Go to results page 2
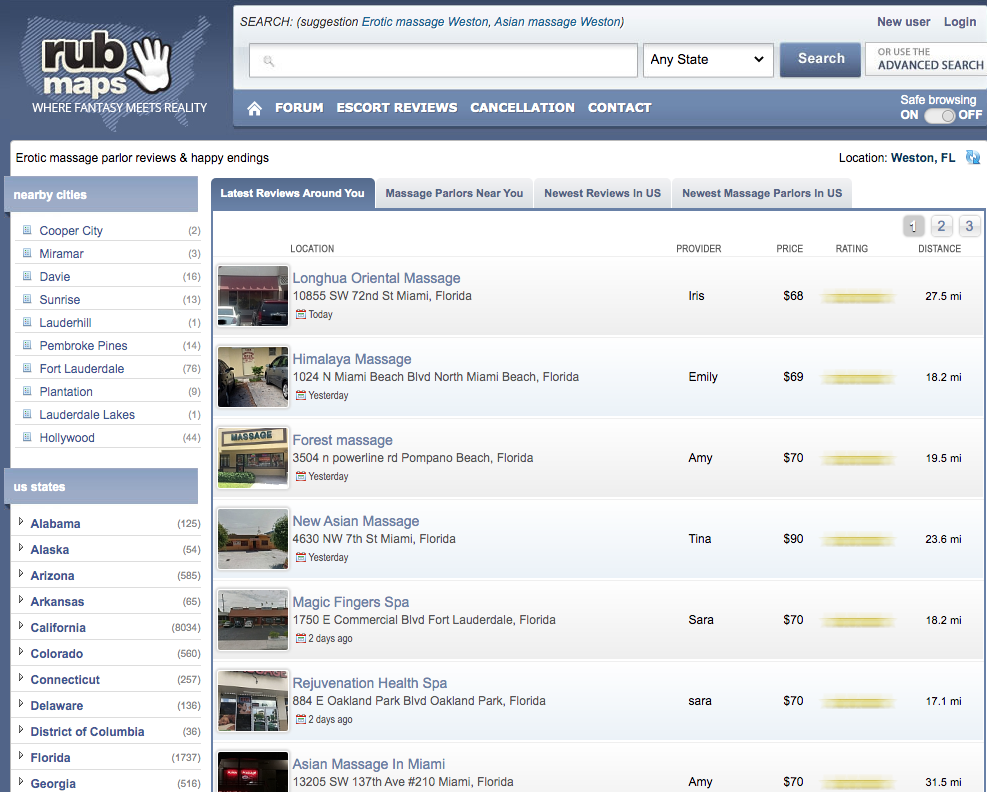 (x=941, y=225)
